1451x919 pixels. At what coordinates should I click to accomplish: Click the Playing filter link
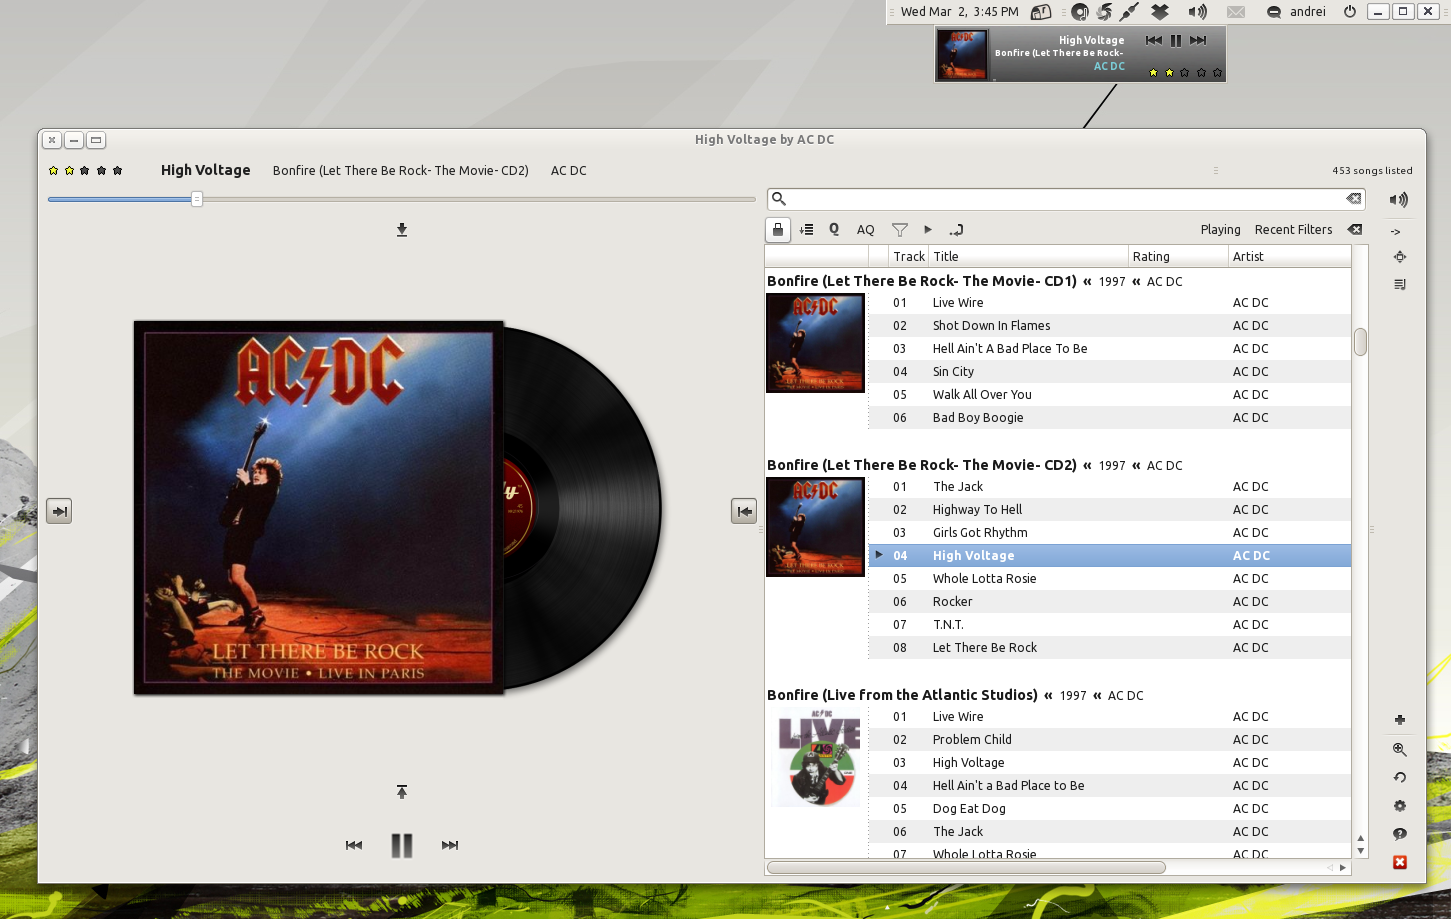pos(1220,230)
